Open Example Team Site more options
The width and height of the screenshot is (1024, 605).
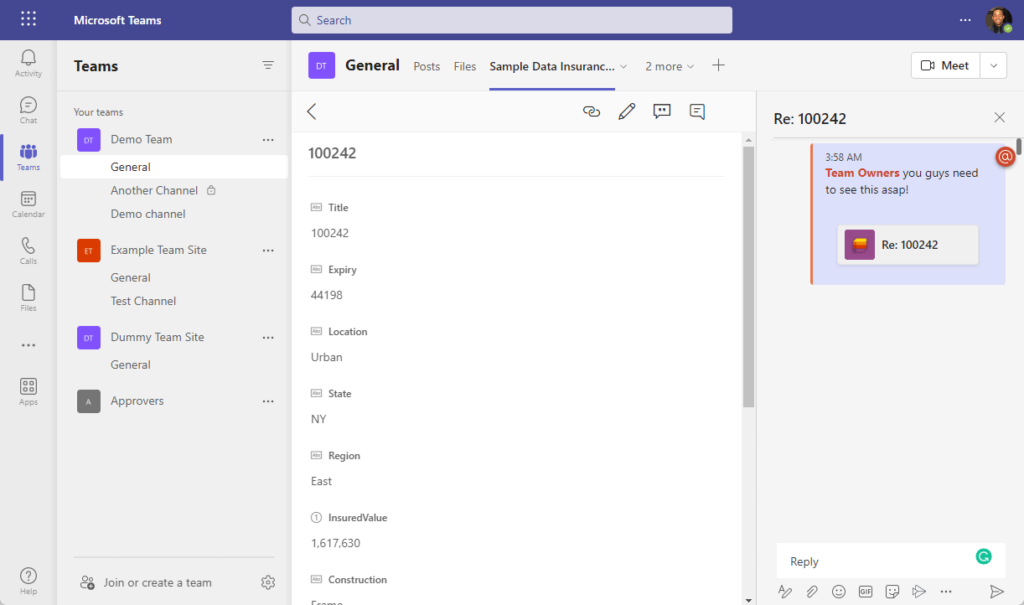tap(268, 250)
